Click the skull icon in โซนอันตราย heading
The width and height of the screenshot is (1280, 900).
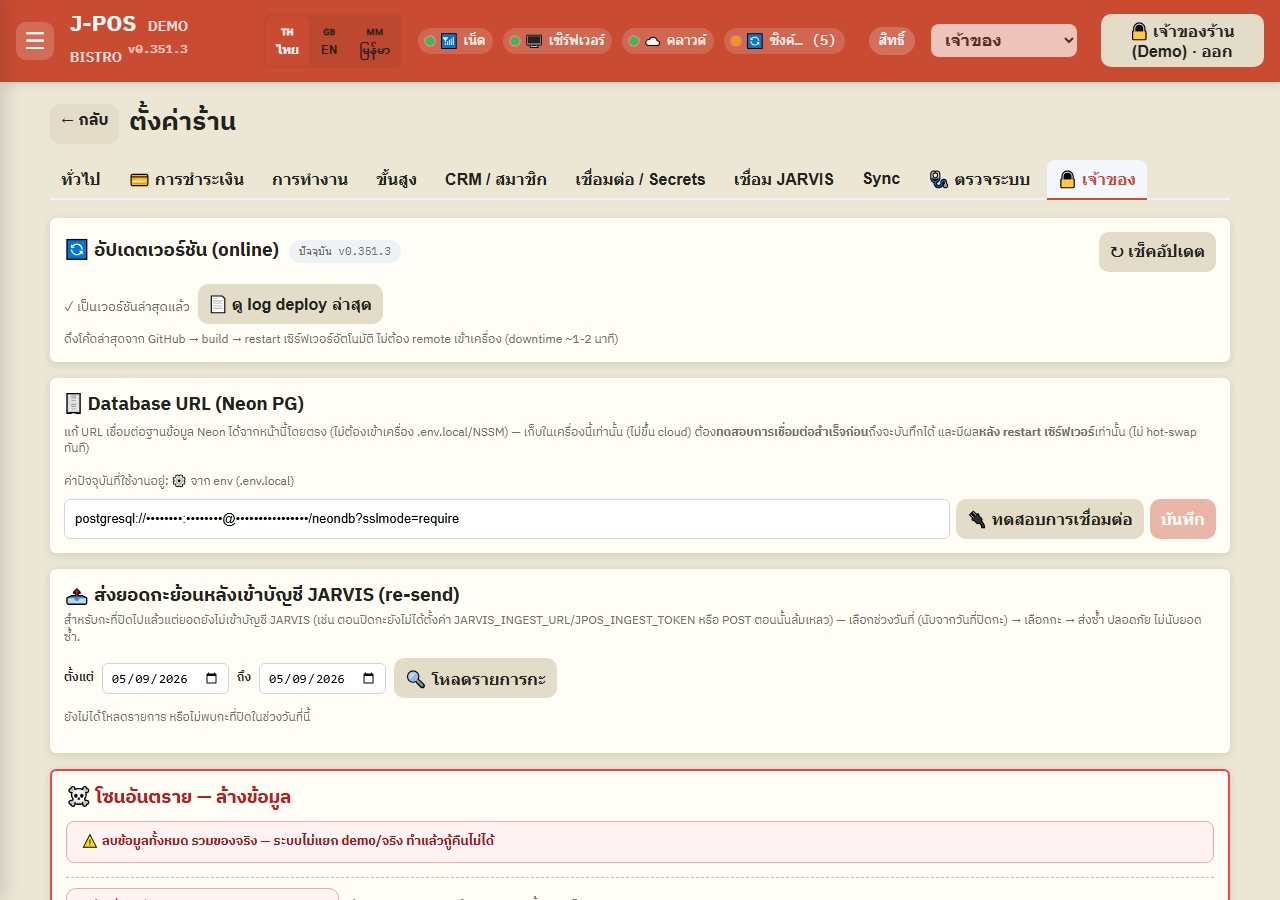coord(78,797)
